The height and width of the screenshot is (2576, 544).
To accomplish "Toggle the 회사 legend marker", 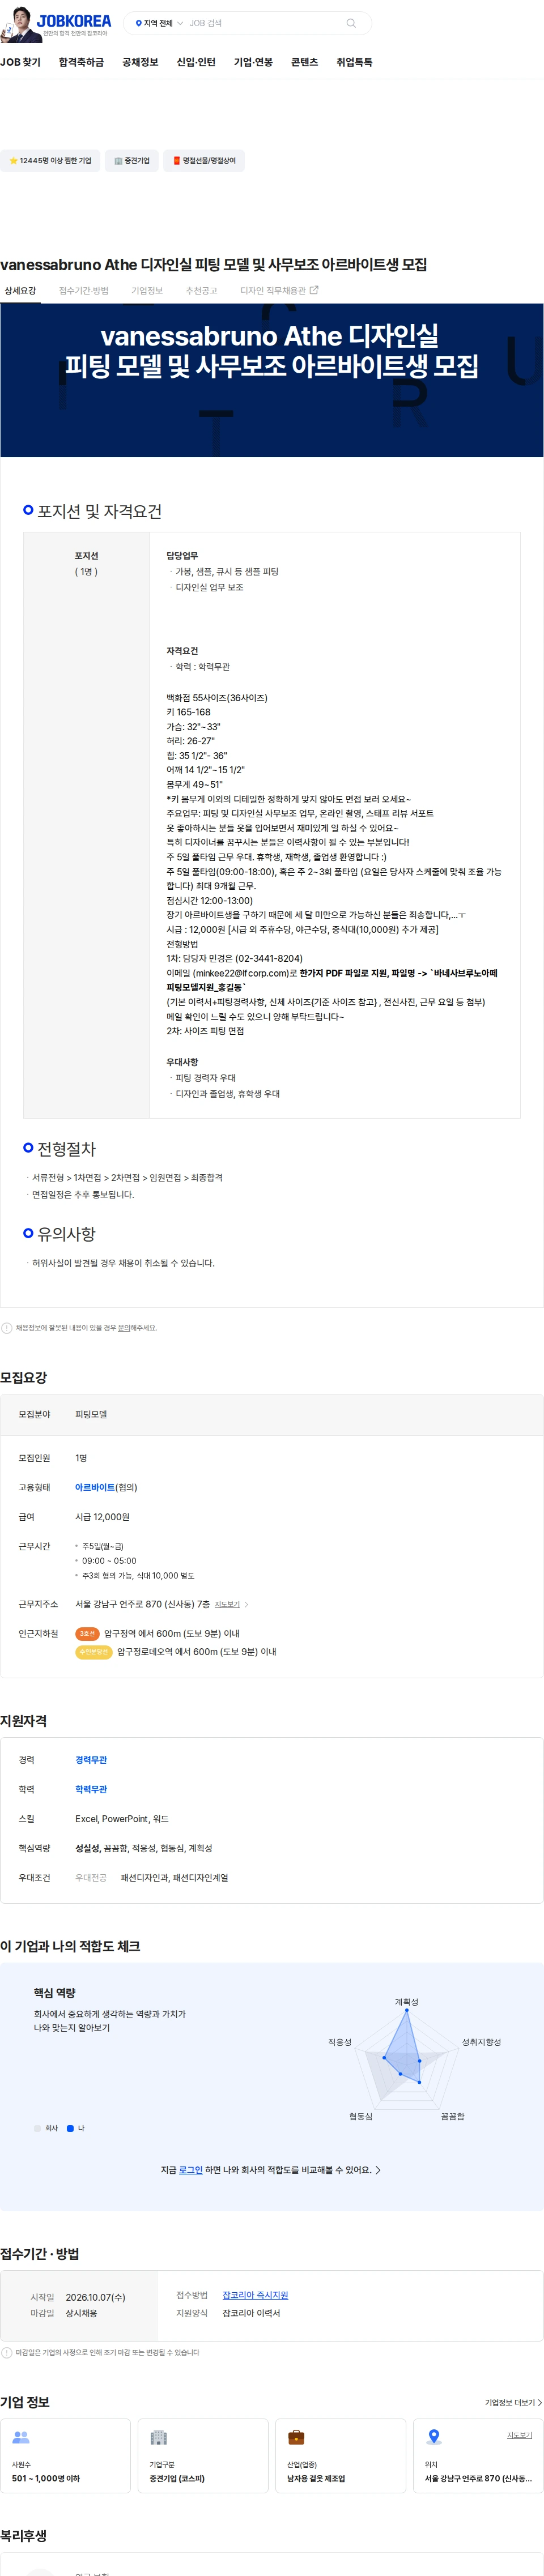I will coord(38,2128).
